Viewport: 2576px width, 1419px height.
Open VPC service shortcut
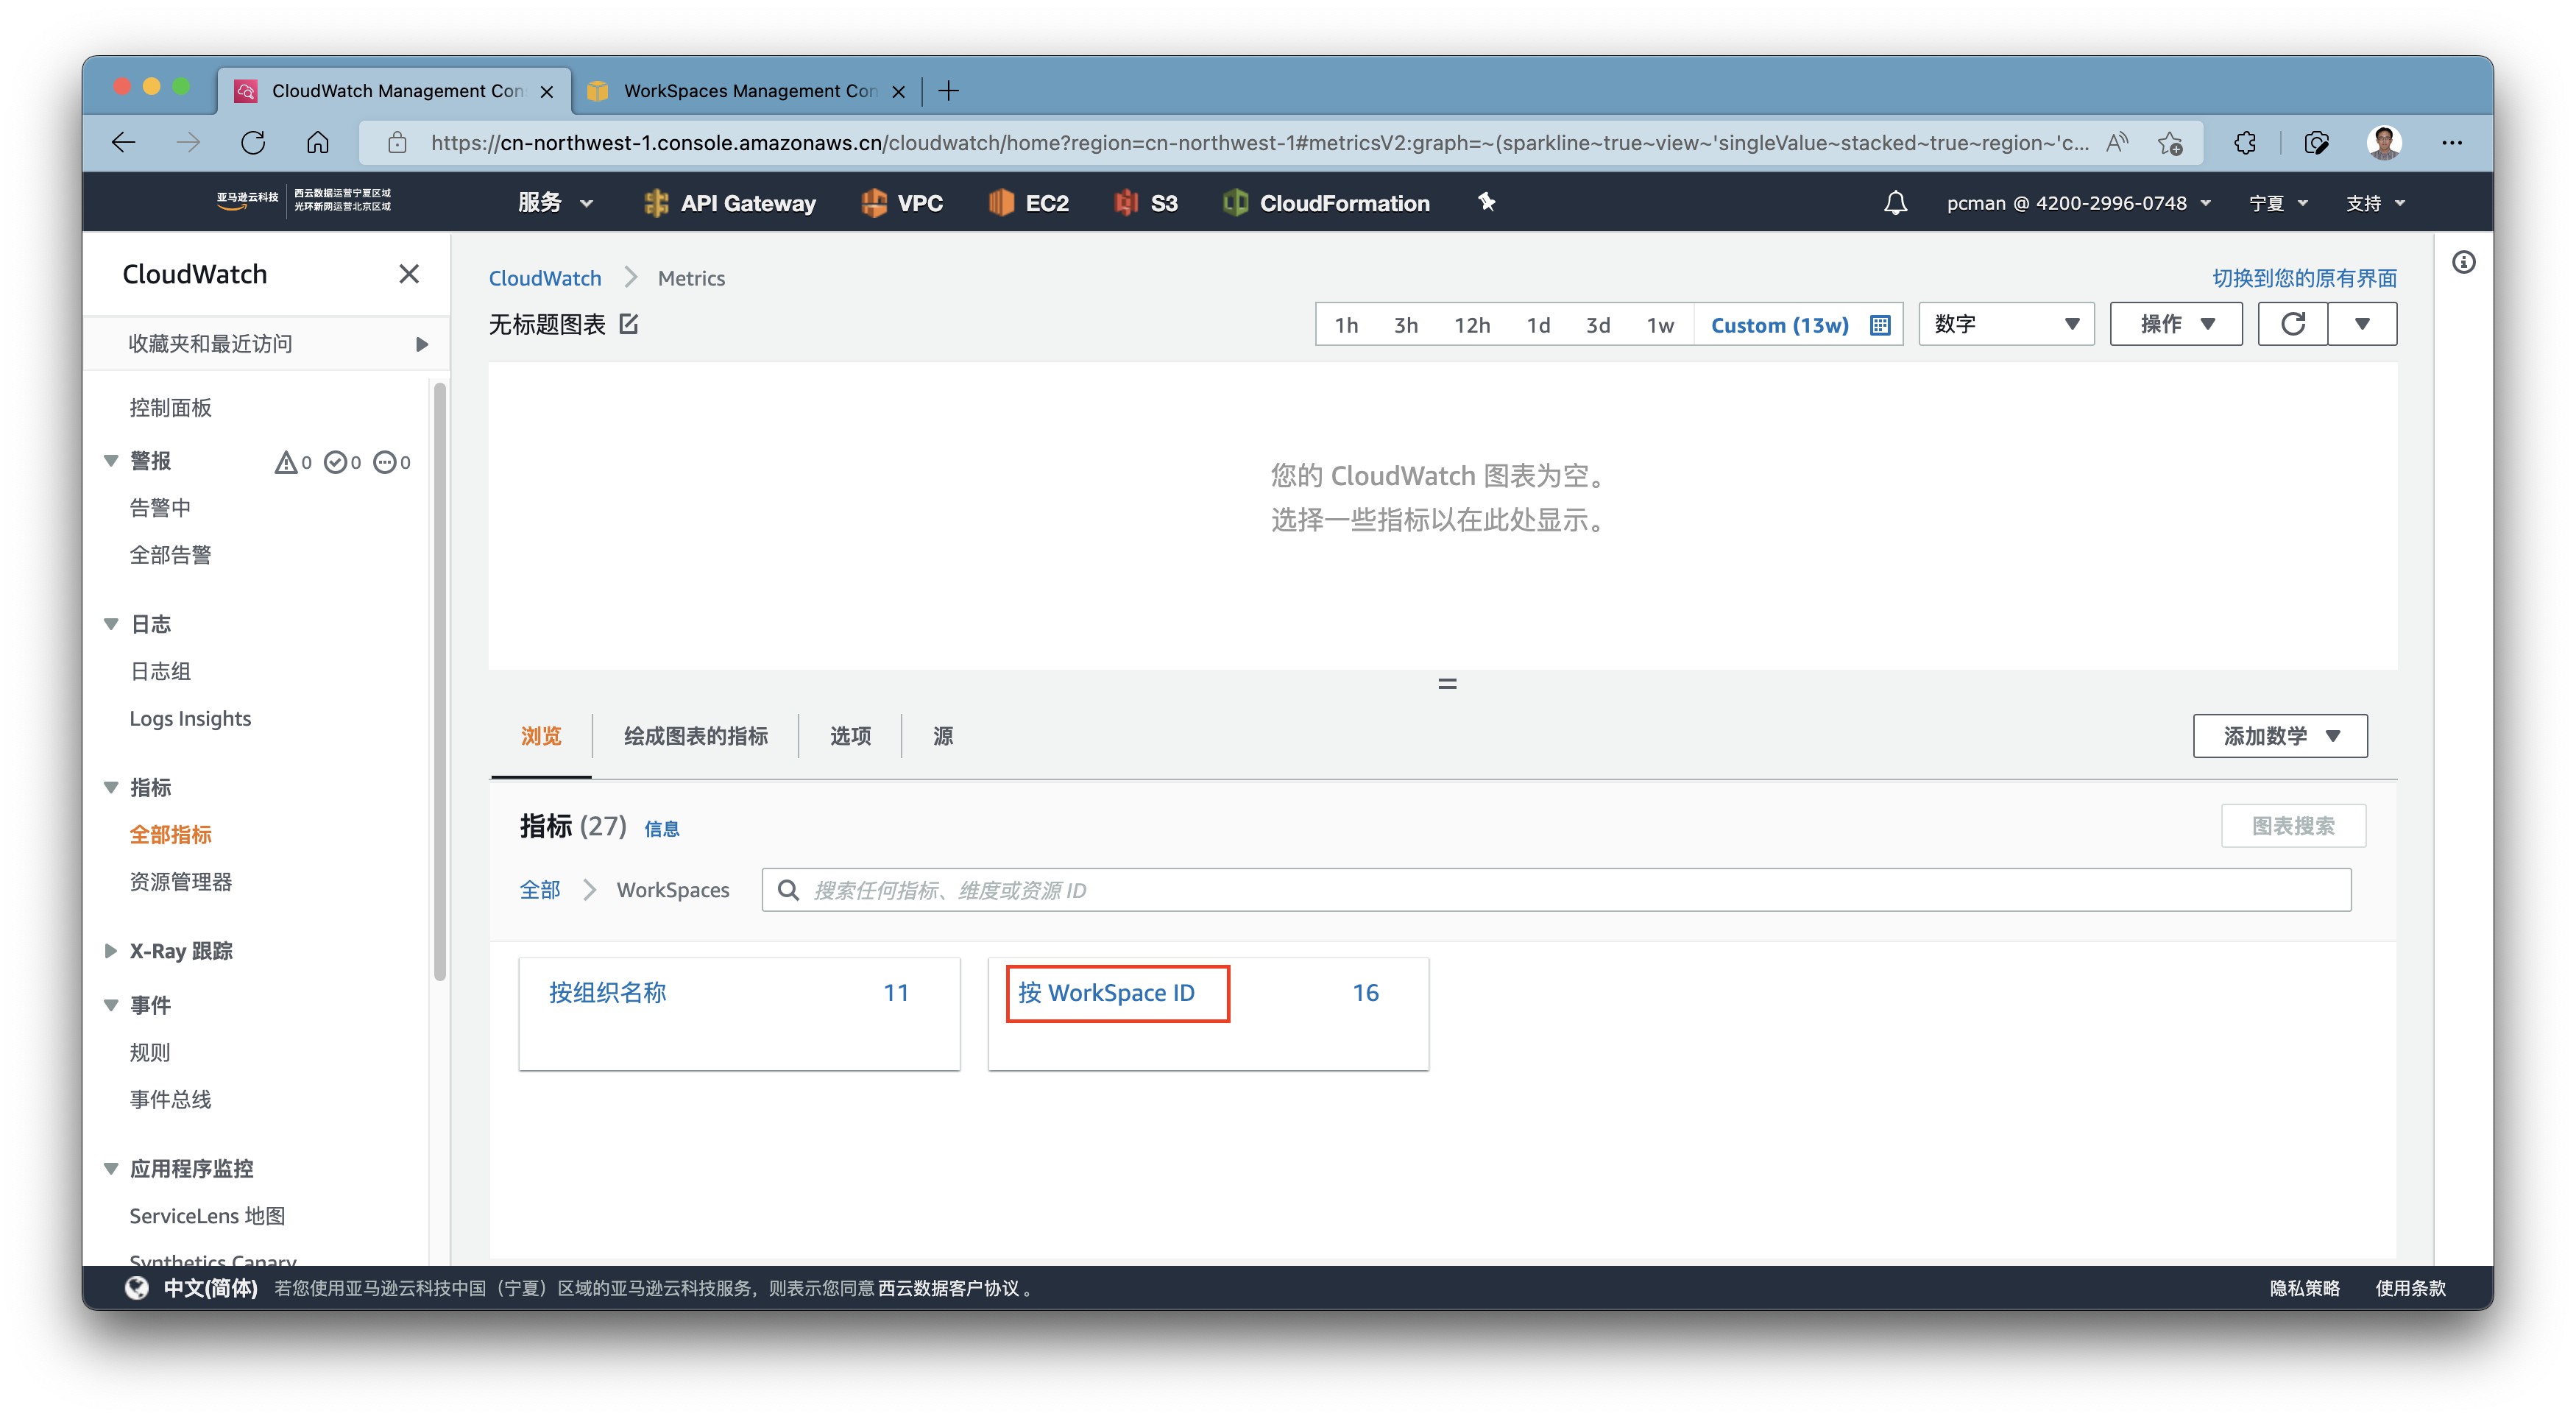click(x=901, y=203)
